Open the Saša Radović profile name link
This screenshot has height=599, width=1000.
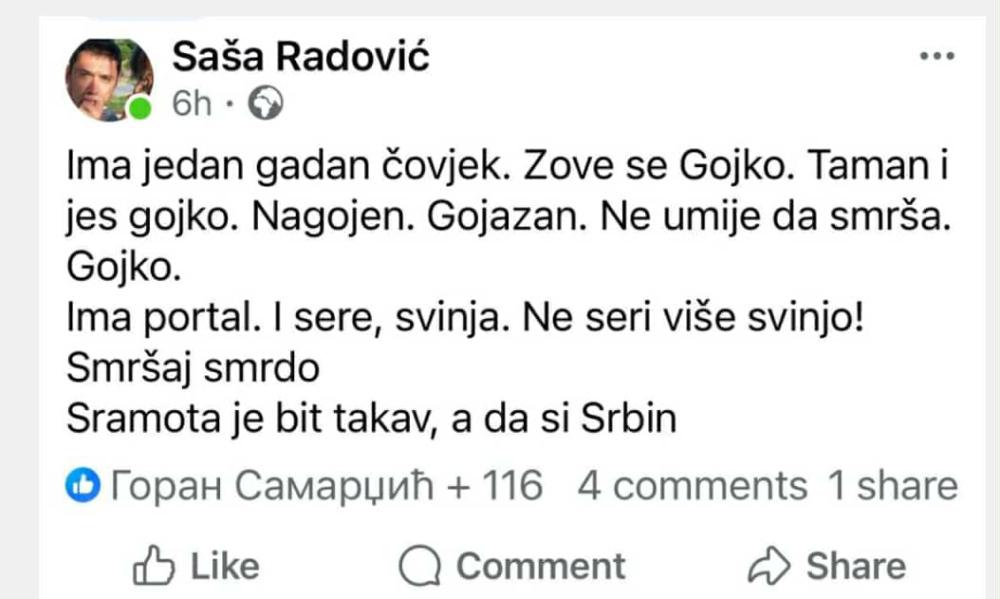(300, 57)
